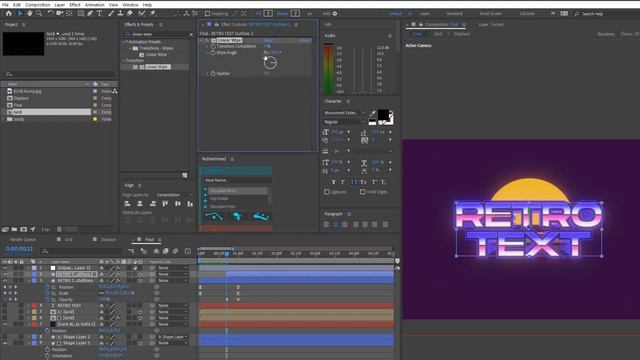Click the middle Rubberhose preset icon
Image resolution: width=640 pixels, height=360 pixels.
(x=237, y=216)
